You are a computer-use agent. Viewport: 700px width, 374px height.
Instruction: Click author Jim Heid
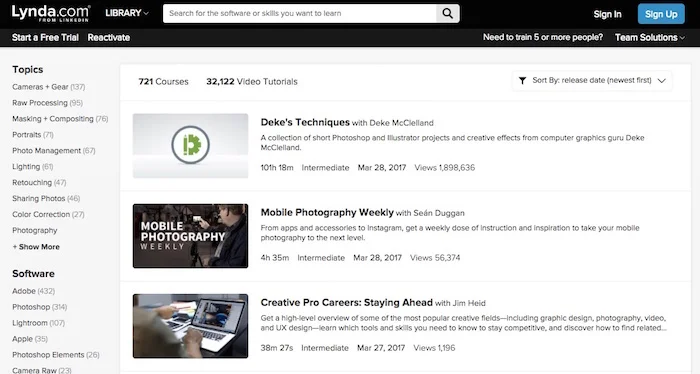point(469,303)
